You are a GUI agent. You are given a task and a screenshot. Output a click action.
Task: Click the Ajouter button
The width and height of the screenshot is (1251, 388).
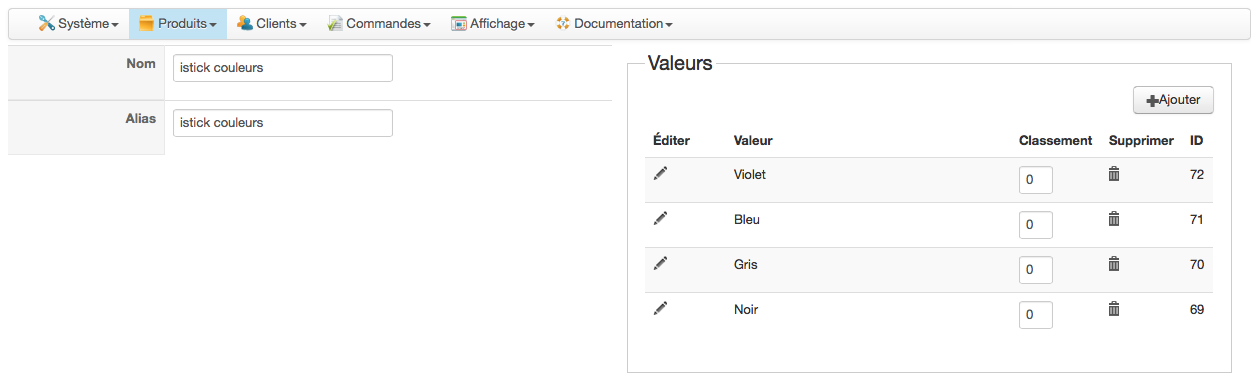1173,100
